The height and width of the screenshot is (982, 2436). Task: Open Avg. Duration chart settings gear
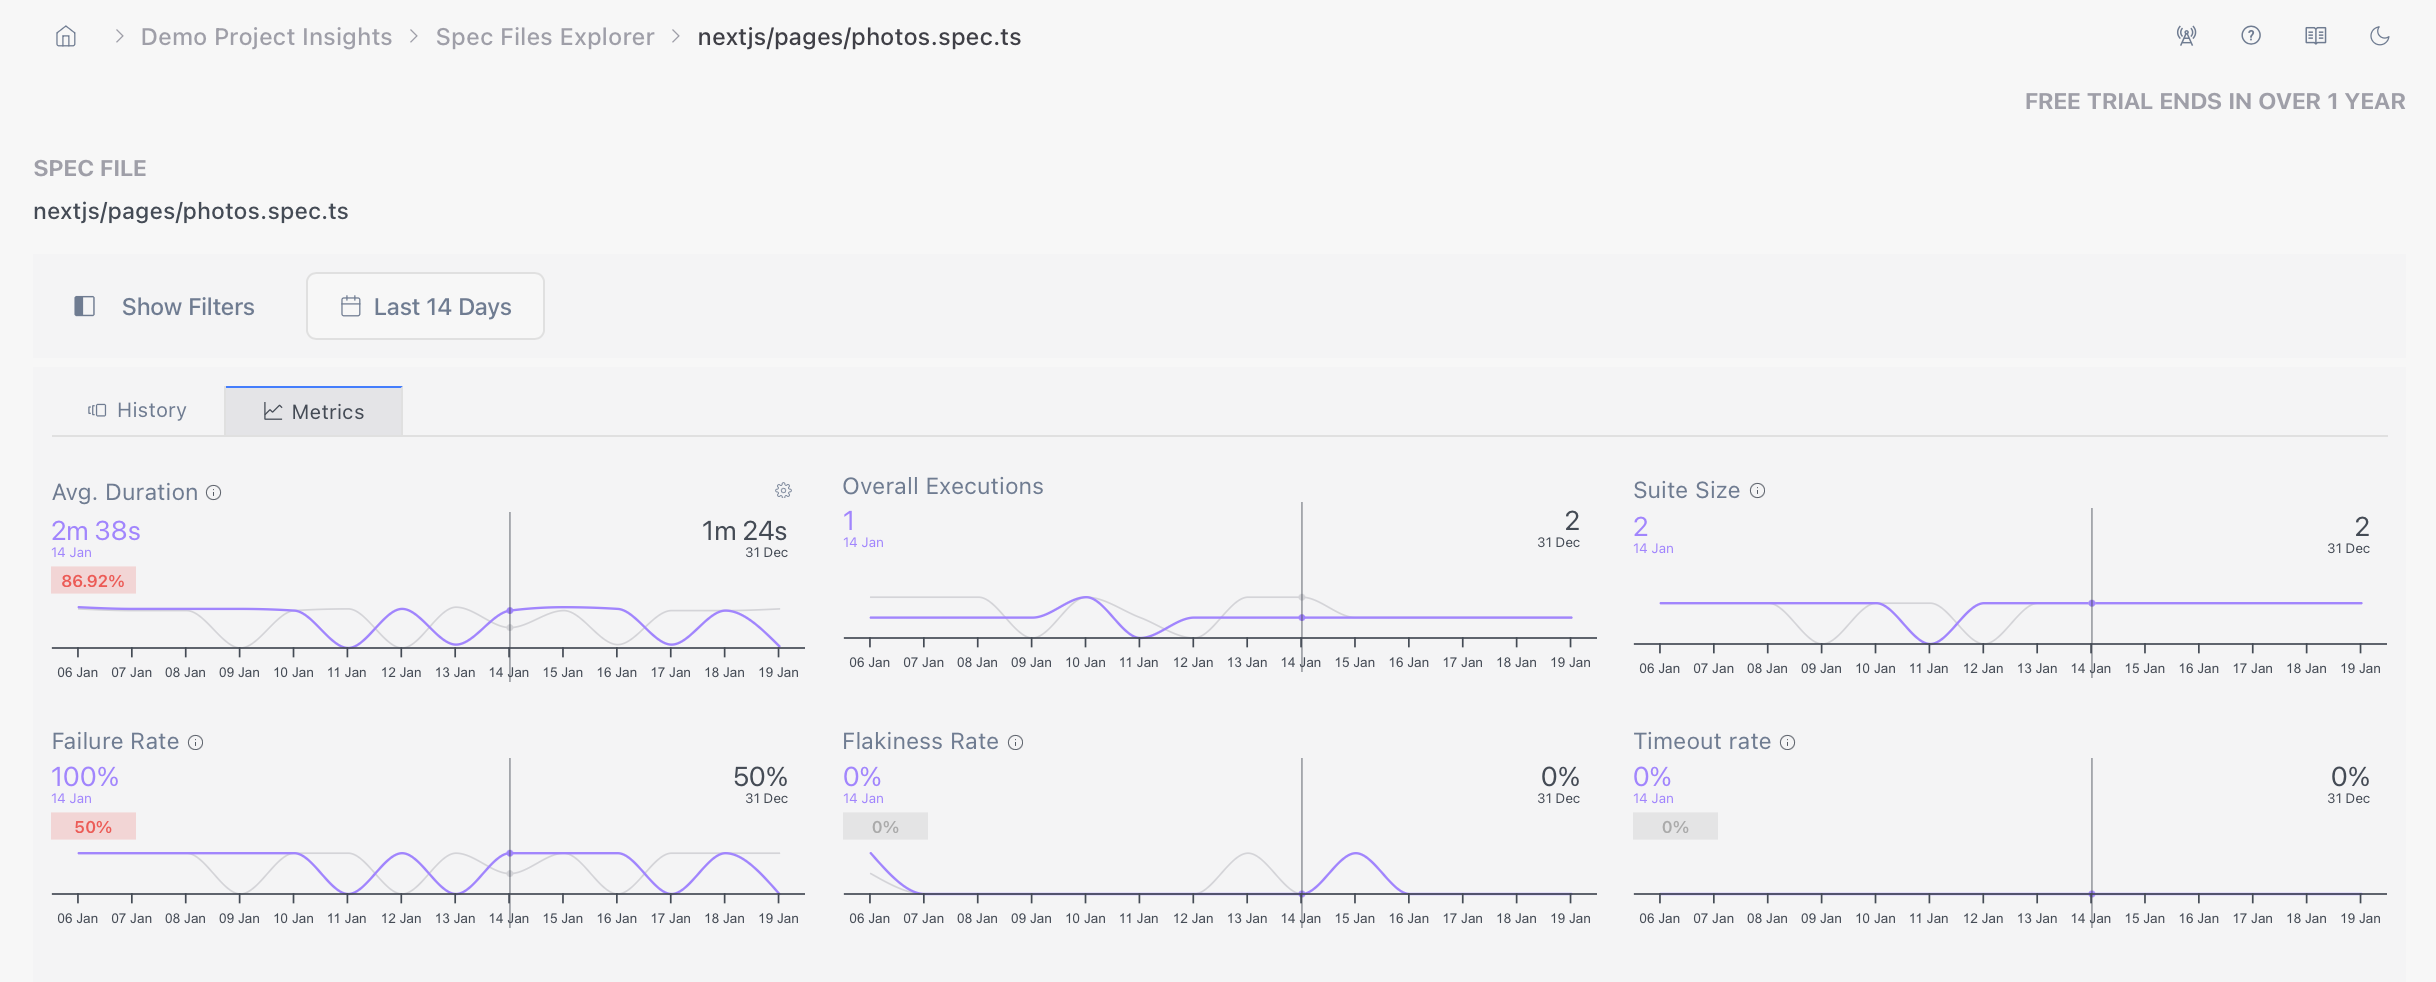[x=783, y=490]
